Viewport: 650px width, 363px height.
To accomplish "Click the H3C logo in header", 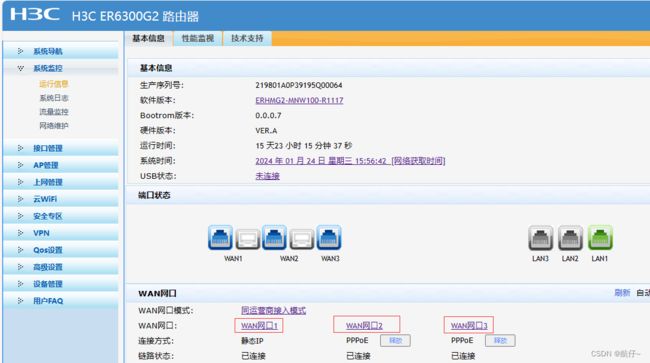I will pyautogui.click(x=35, y=15).
